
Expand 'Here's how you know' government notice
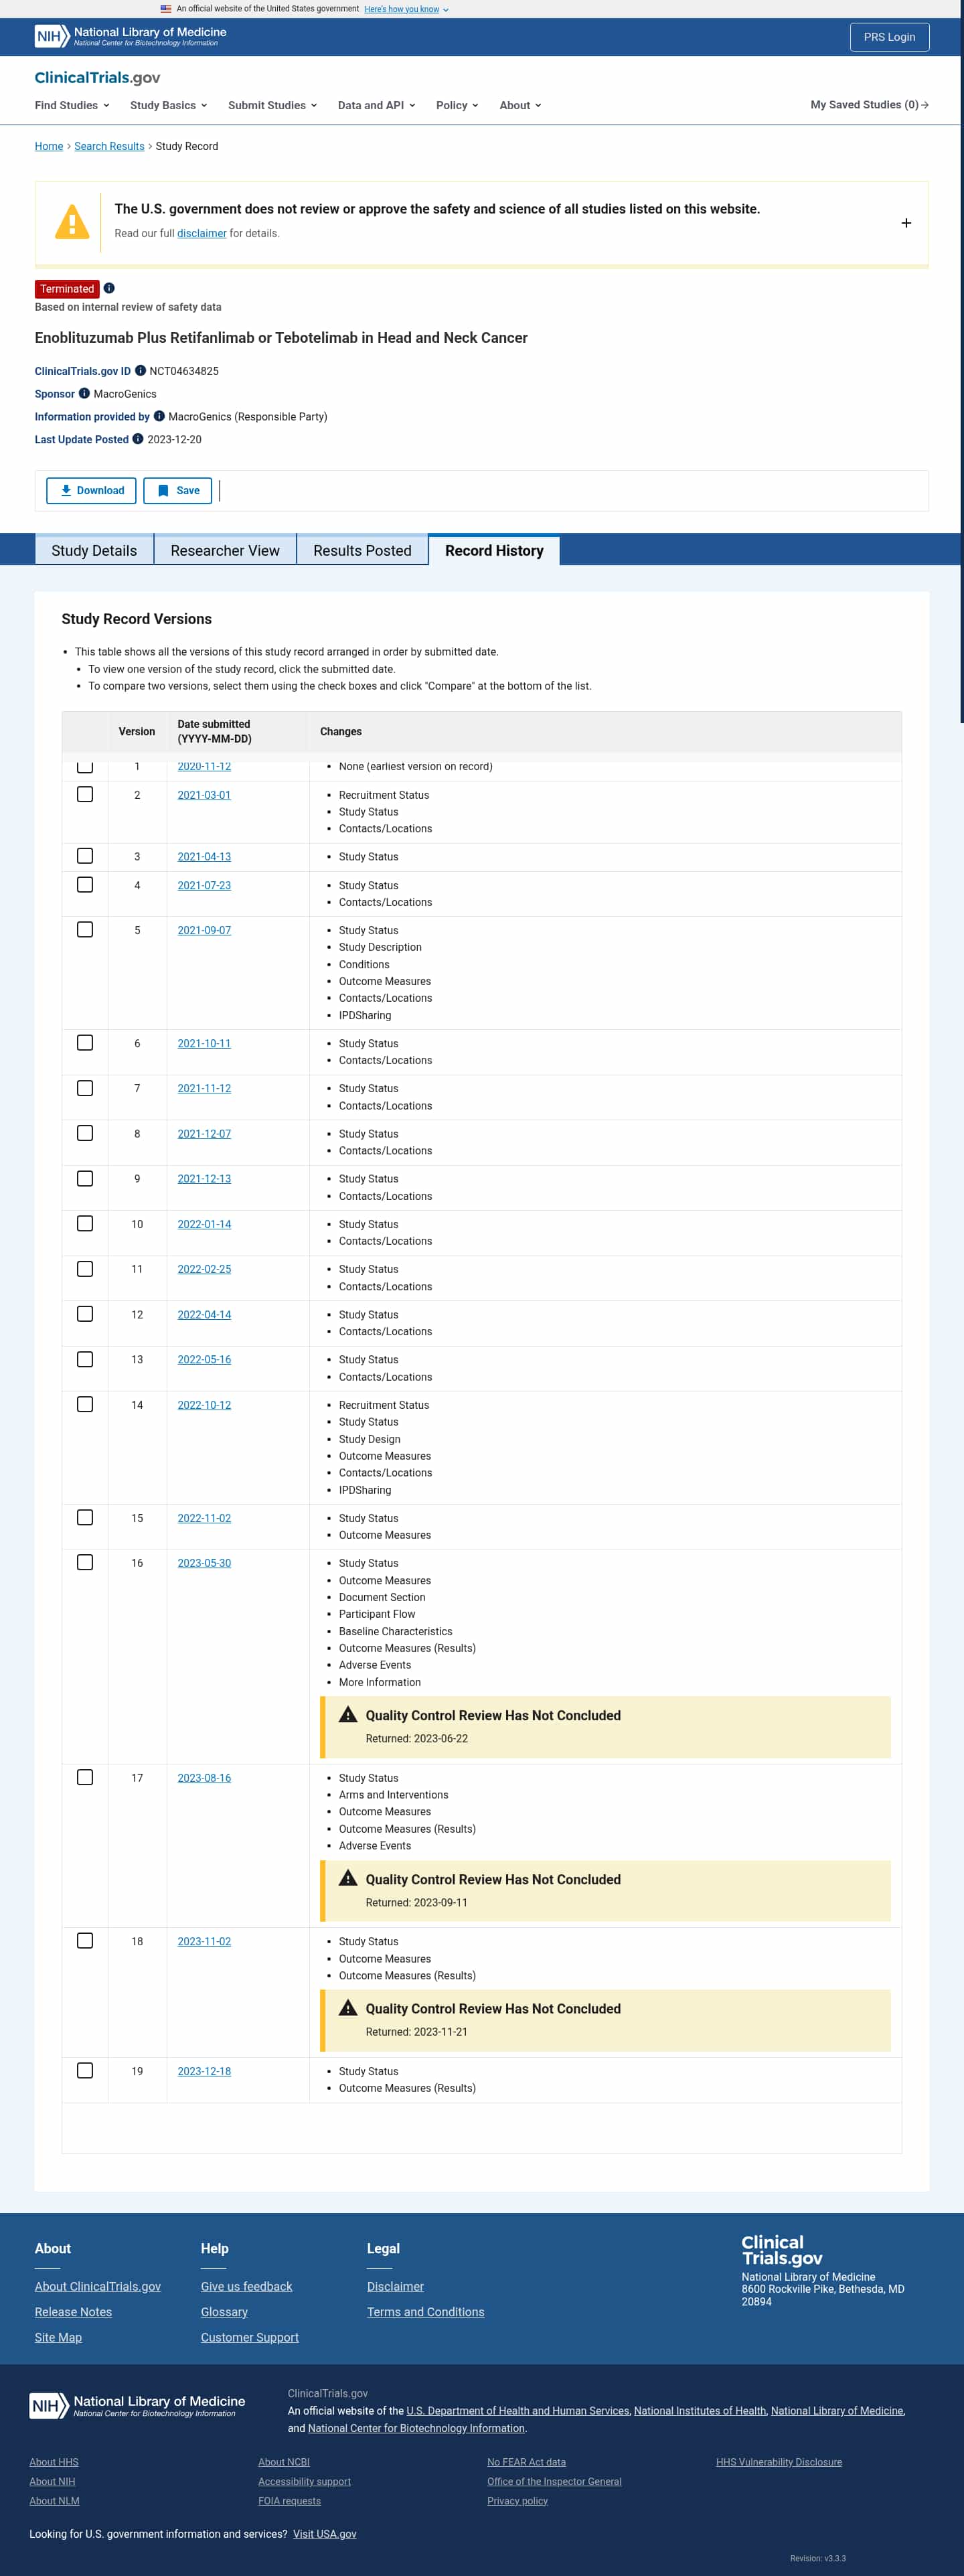406,9
